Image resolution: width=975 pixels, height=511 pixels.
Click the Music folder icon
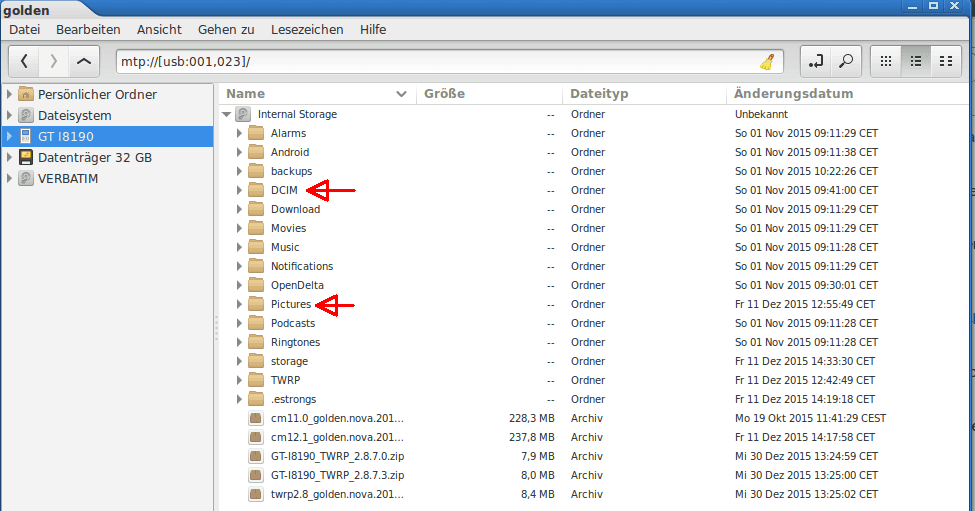click(x=256, y=247)
